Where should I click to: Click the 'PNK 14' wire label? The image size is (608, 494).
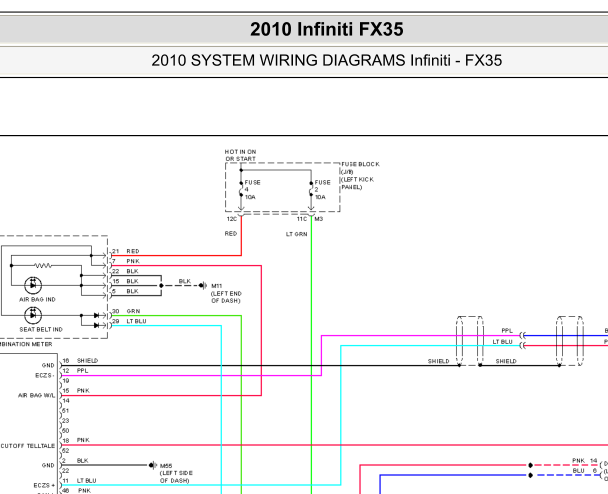585,461
